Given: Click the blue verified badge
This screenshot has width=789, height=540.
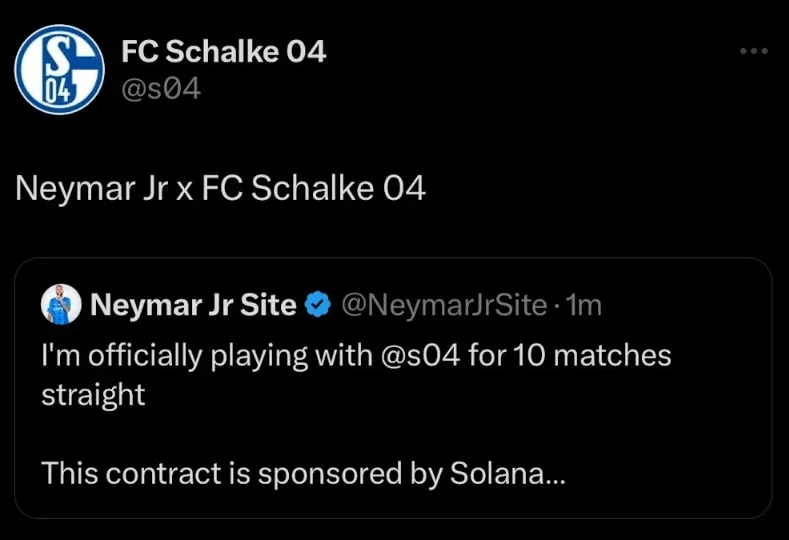Looking at the screenshot, I should (x=317, y=305).
